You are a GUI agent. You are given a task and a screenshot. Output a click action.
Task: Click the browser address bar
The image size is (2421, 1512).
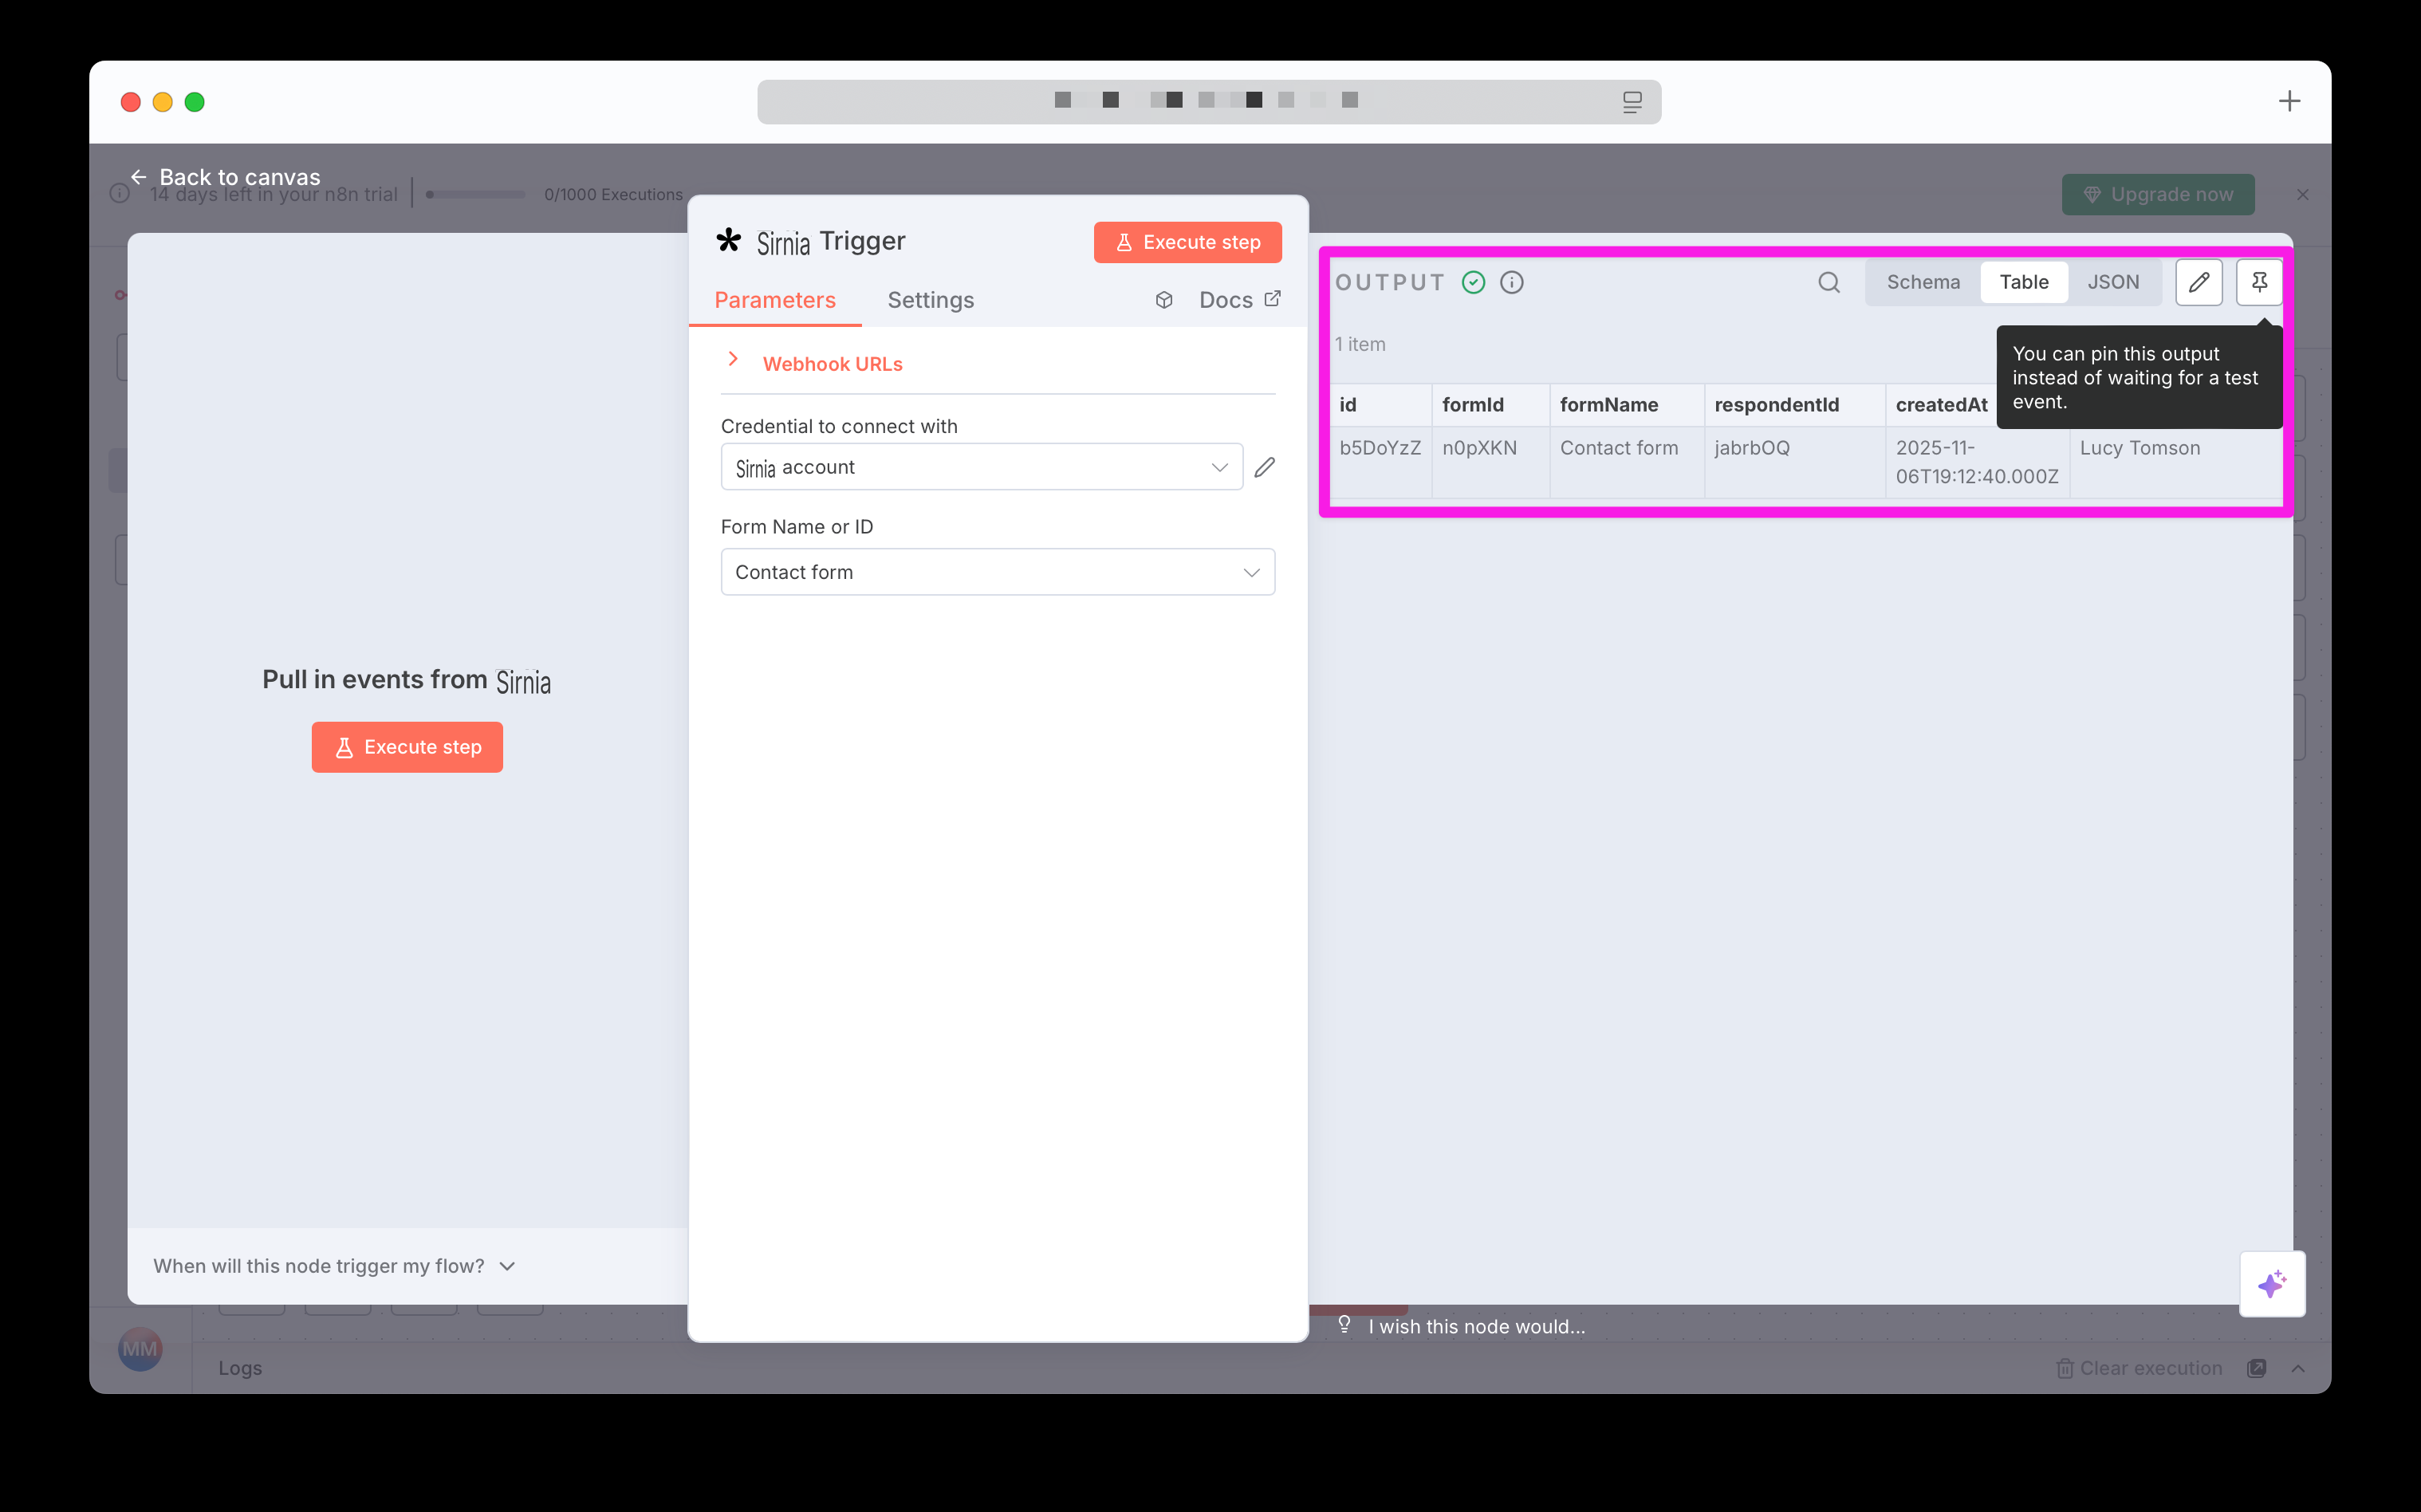pyautogui.click(x=1209, y=101)
